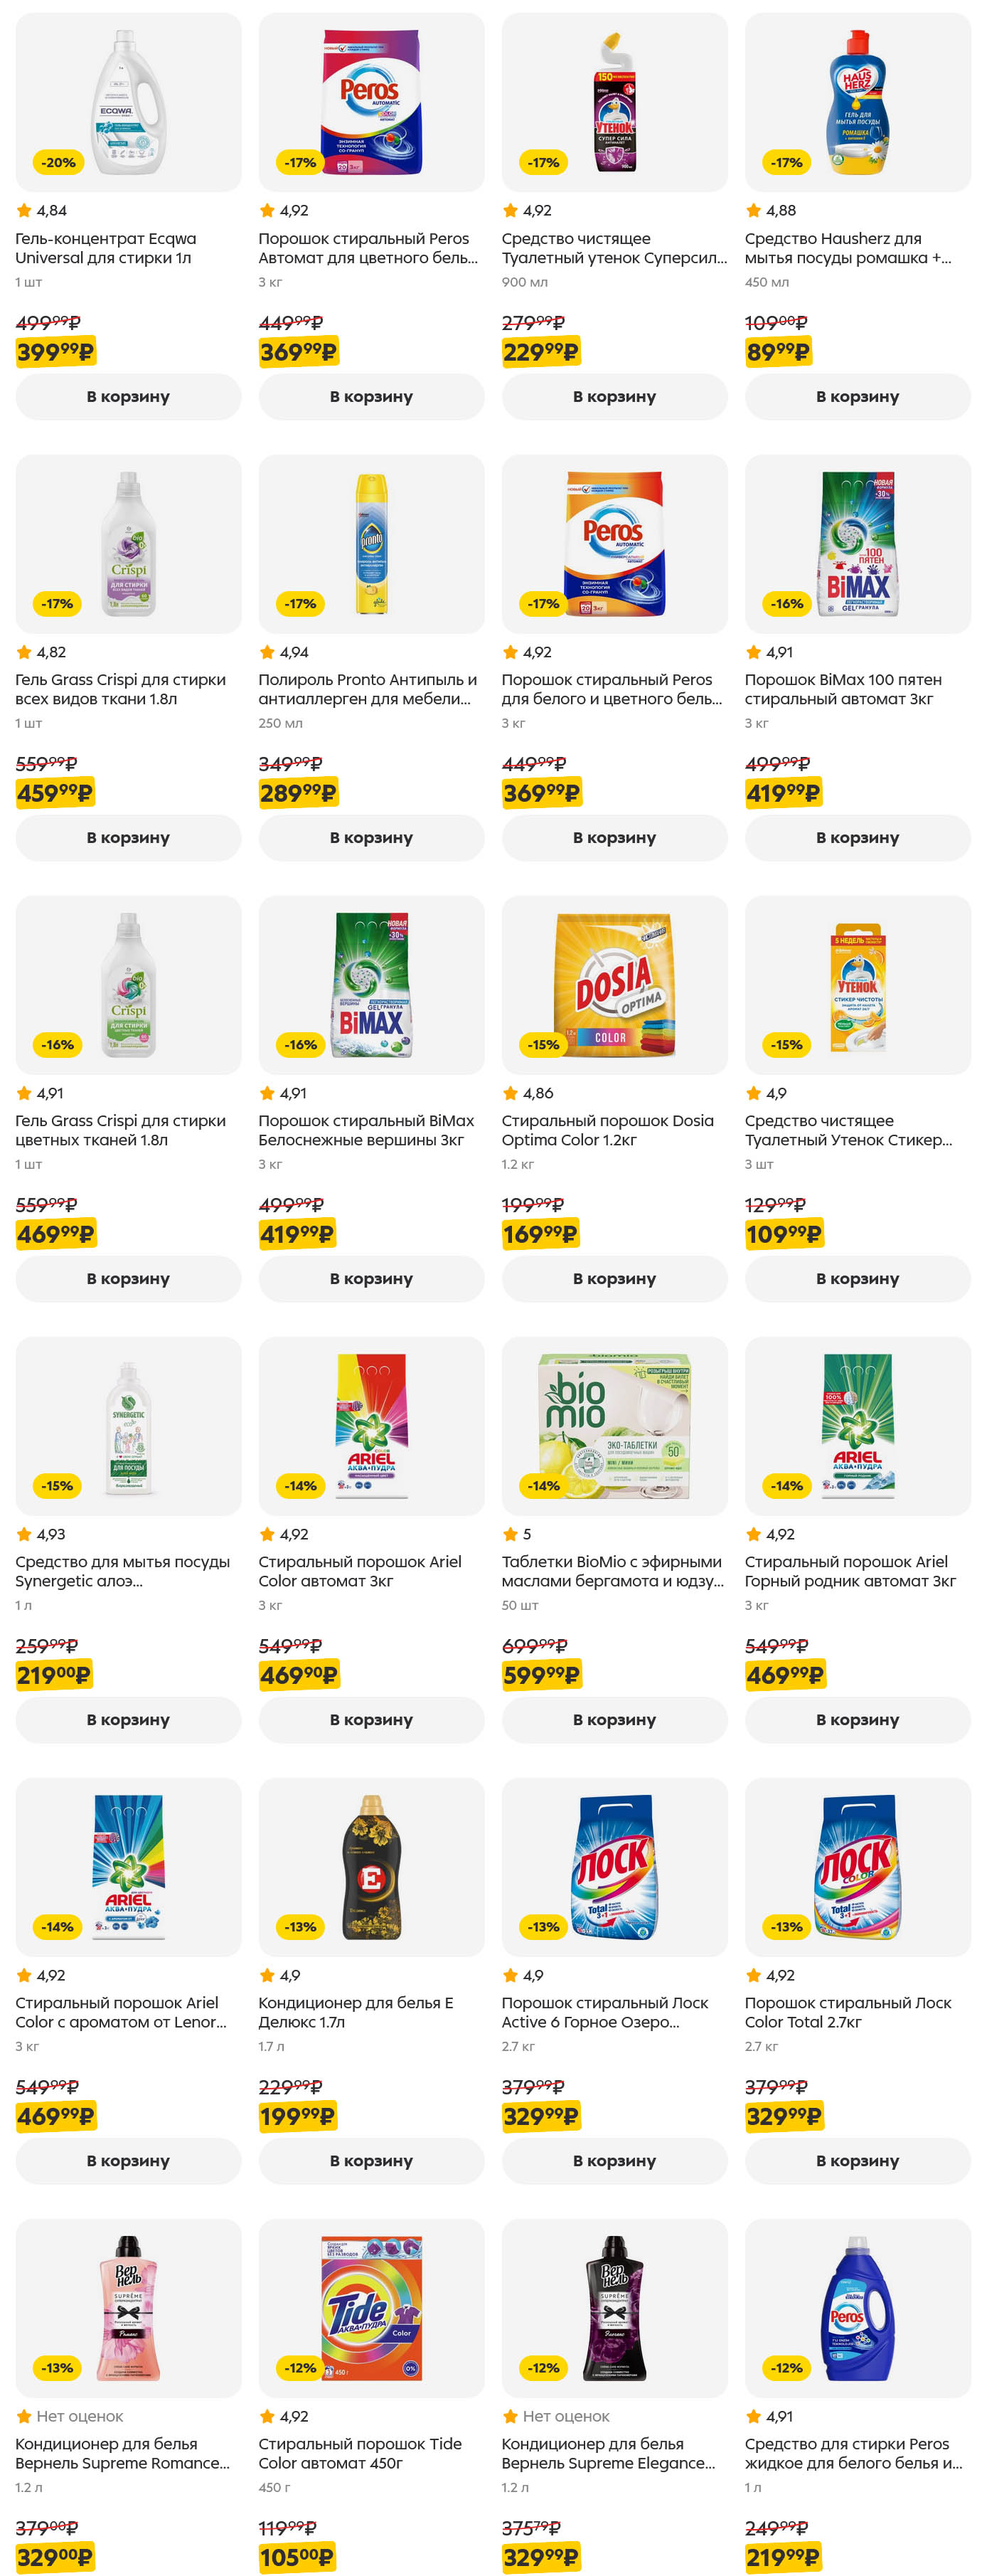
Task: Click the -20% discount badge on Ecqwa gel
Action: (58, 162)
